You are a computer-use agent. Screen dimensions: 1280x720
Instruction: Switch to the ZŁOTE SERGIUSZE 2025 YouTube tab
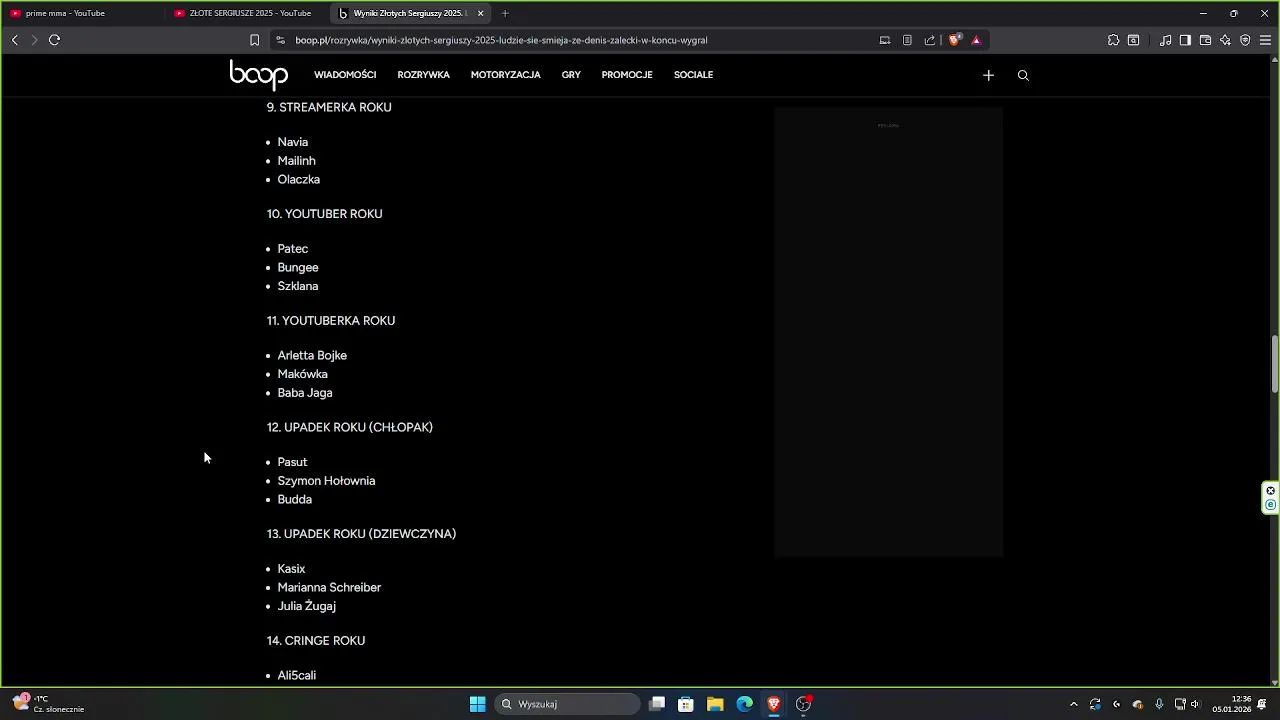tap(246, 13)
